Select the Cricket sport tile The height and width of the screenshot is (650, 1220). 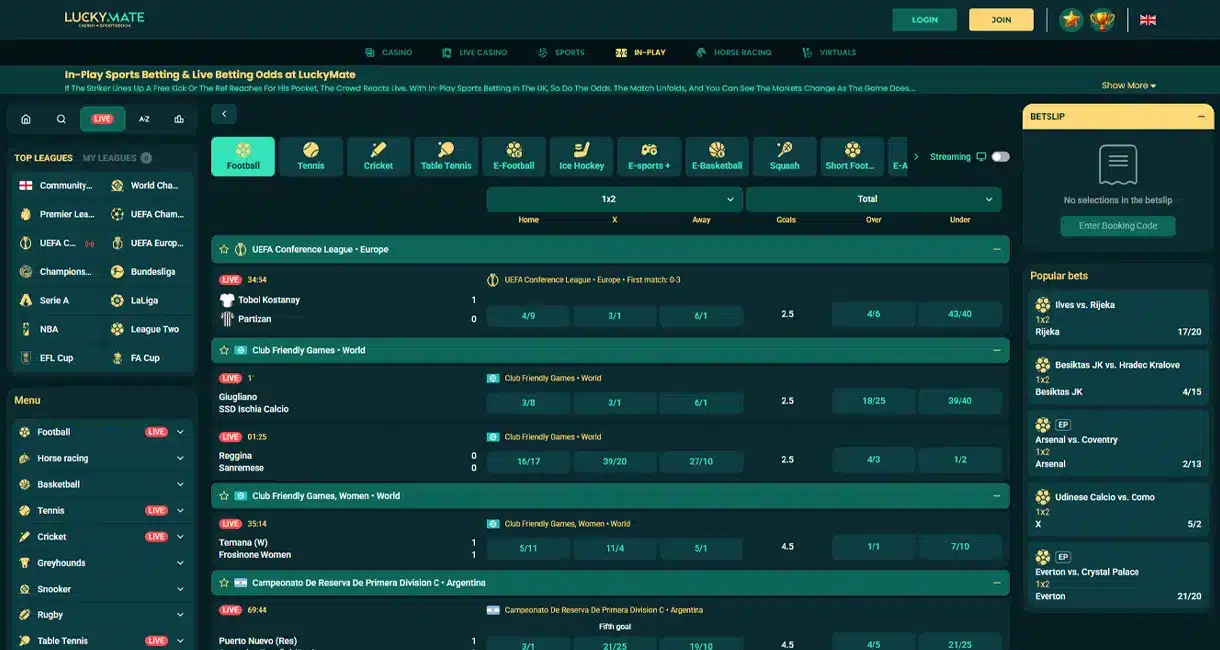pos(379,156)
